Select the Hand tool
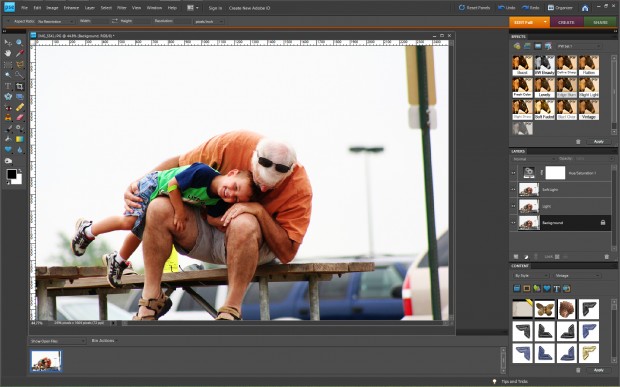Image resolution: width=620 pixels, height=387 pixels. coord(8,53)
